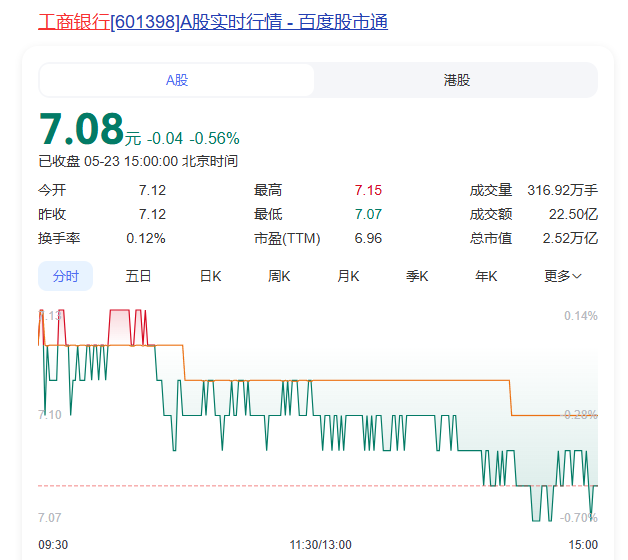This screenshot has width=628, height=560.
Task: Click the 11:30/13:00 time axis label
Action: (320, 545)
